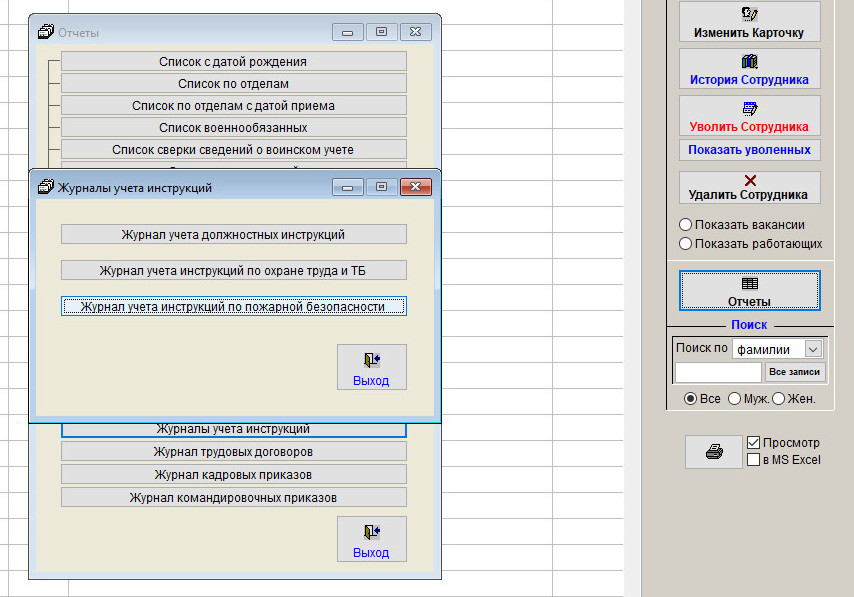Select Показать вакансии radio button
Image resolution: width=854 pixels, height=597 pixels.
pyautogui.click(x=685, y=224)
